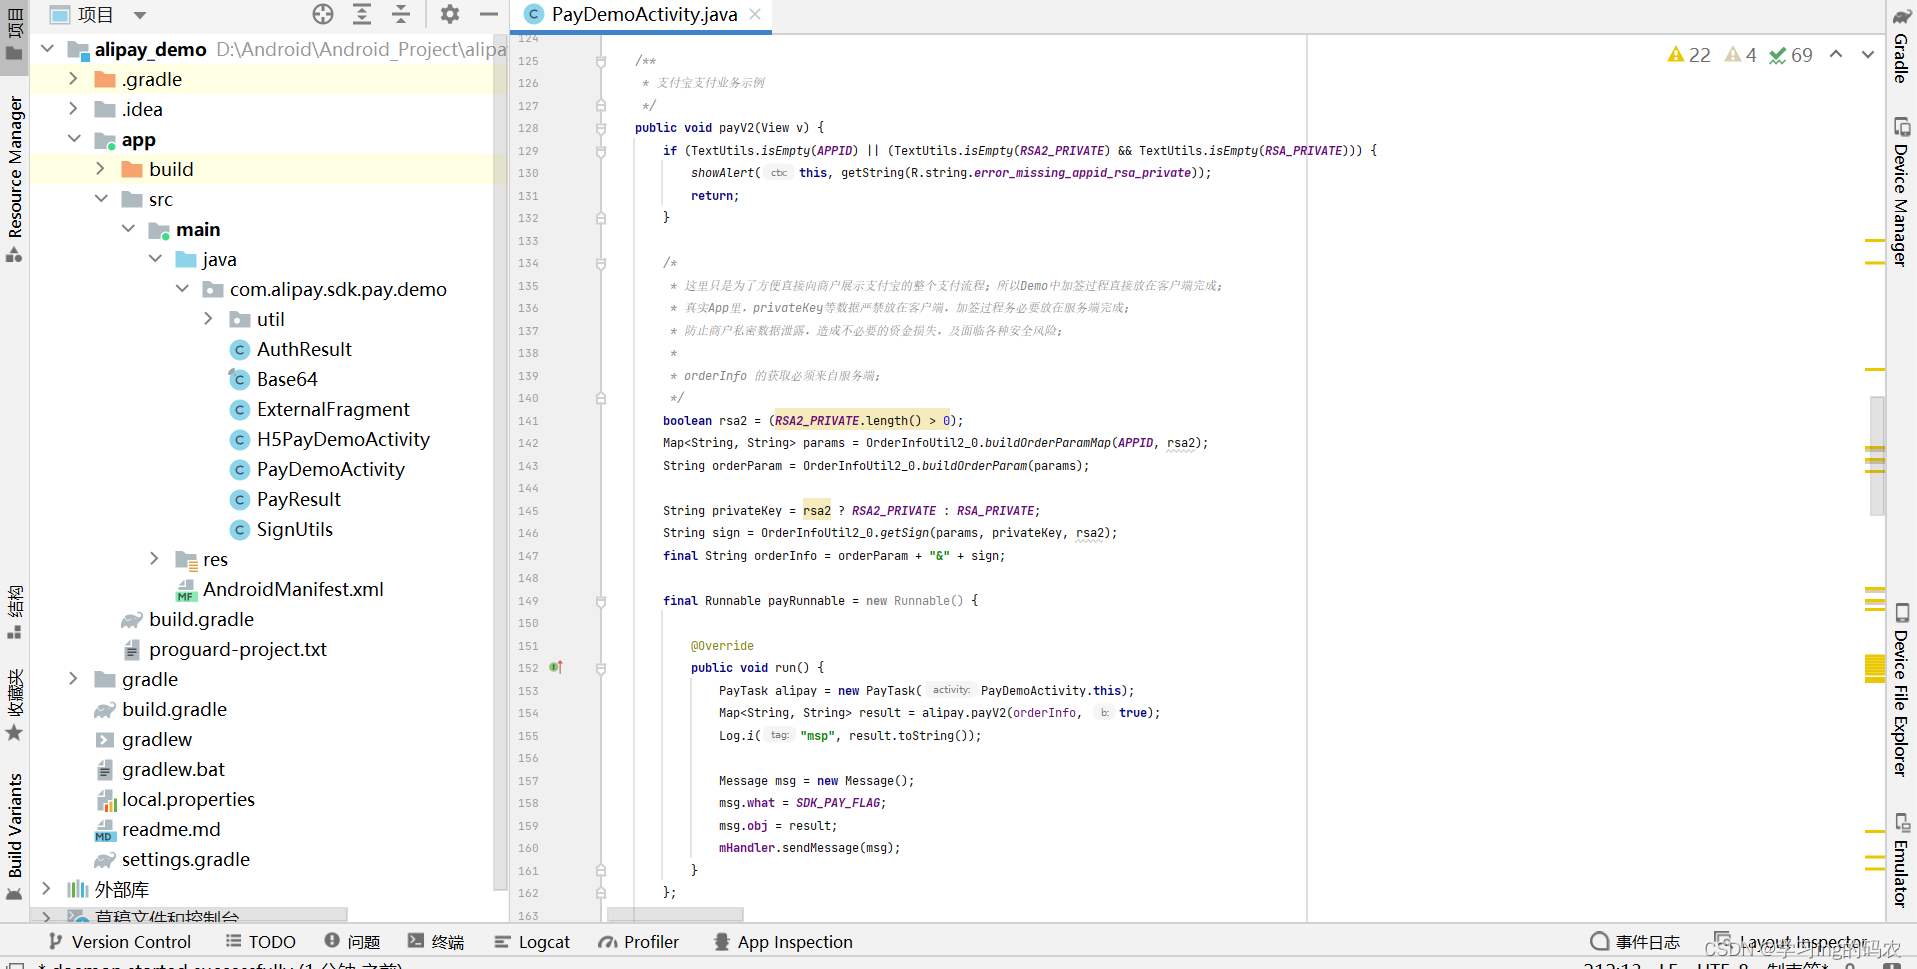Collapse the src folder

101,198
